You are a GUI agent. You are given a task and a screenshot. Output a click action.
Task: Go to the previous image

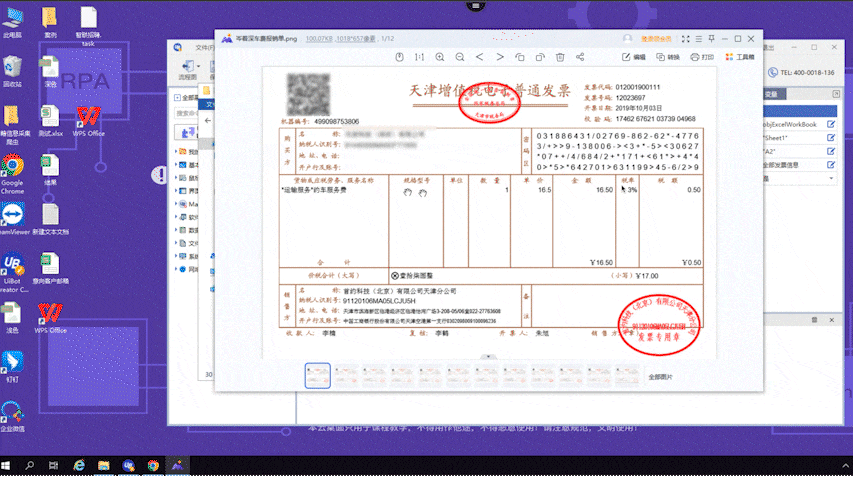[479, 57]
